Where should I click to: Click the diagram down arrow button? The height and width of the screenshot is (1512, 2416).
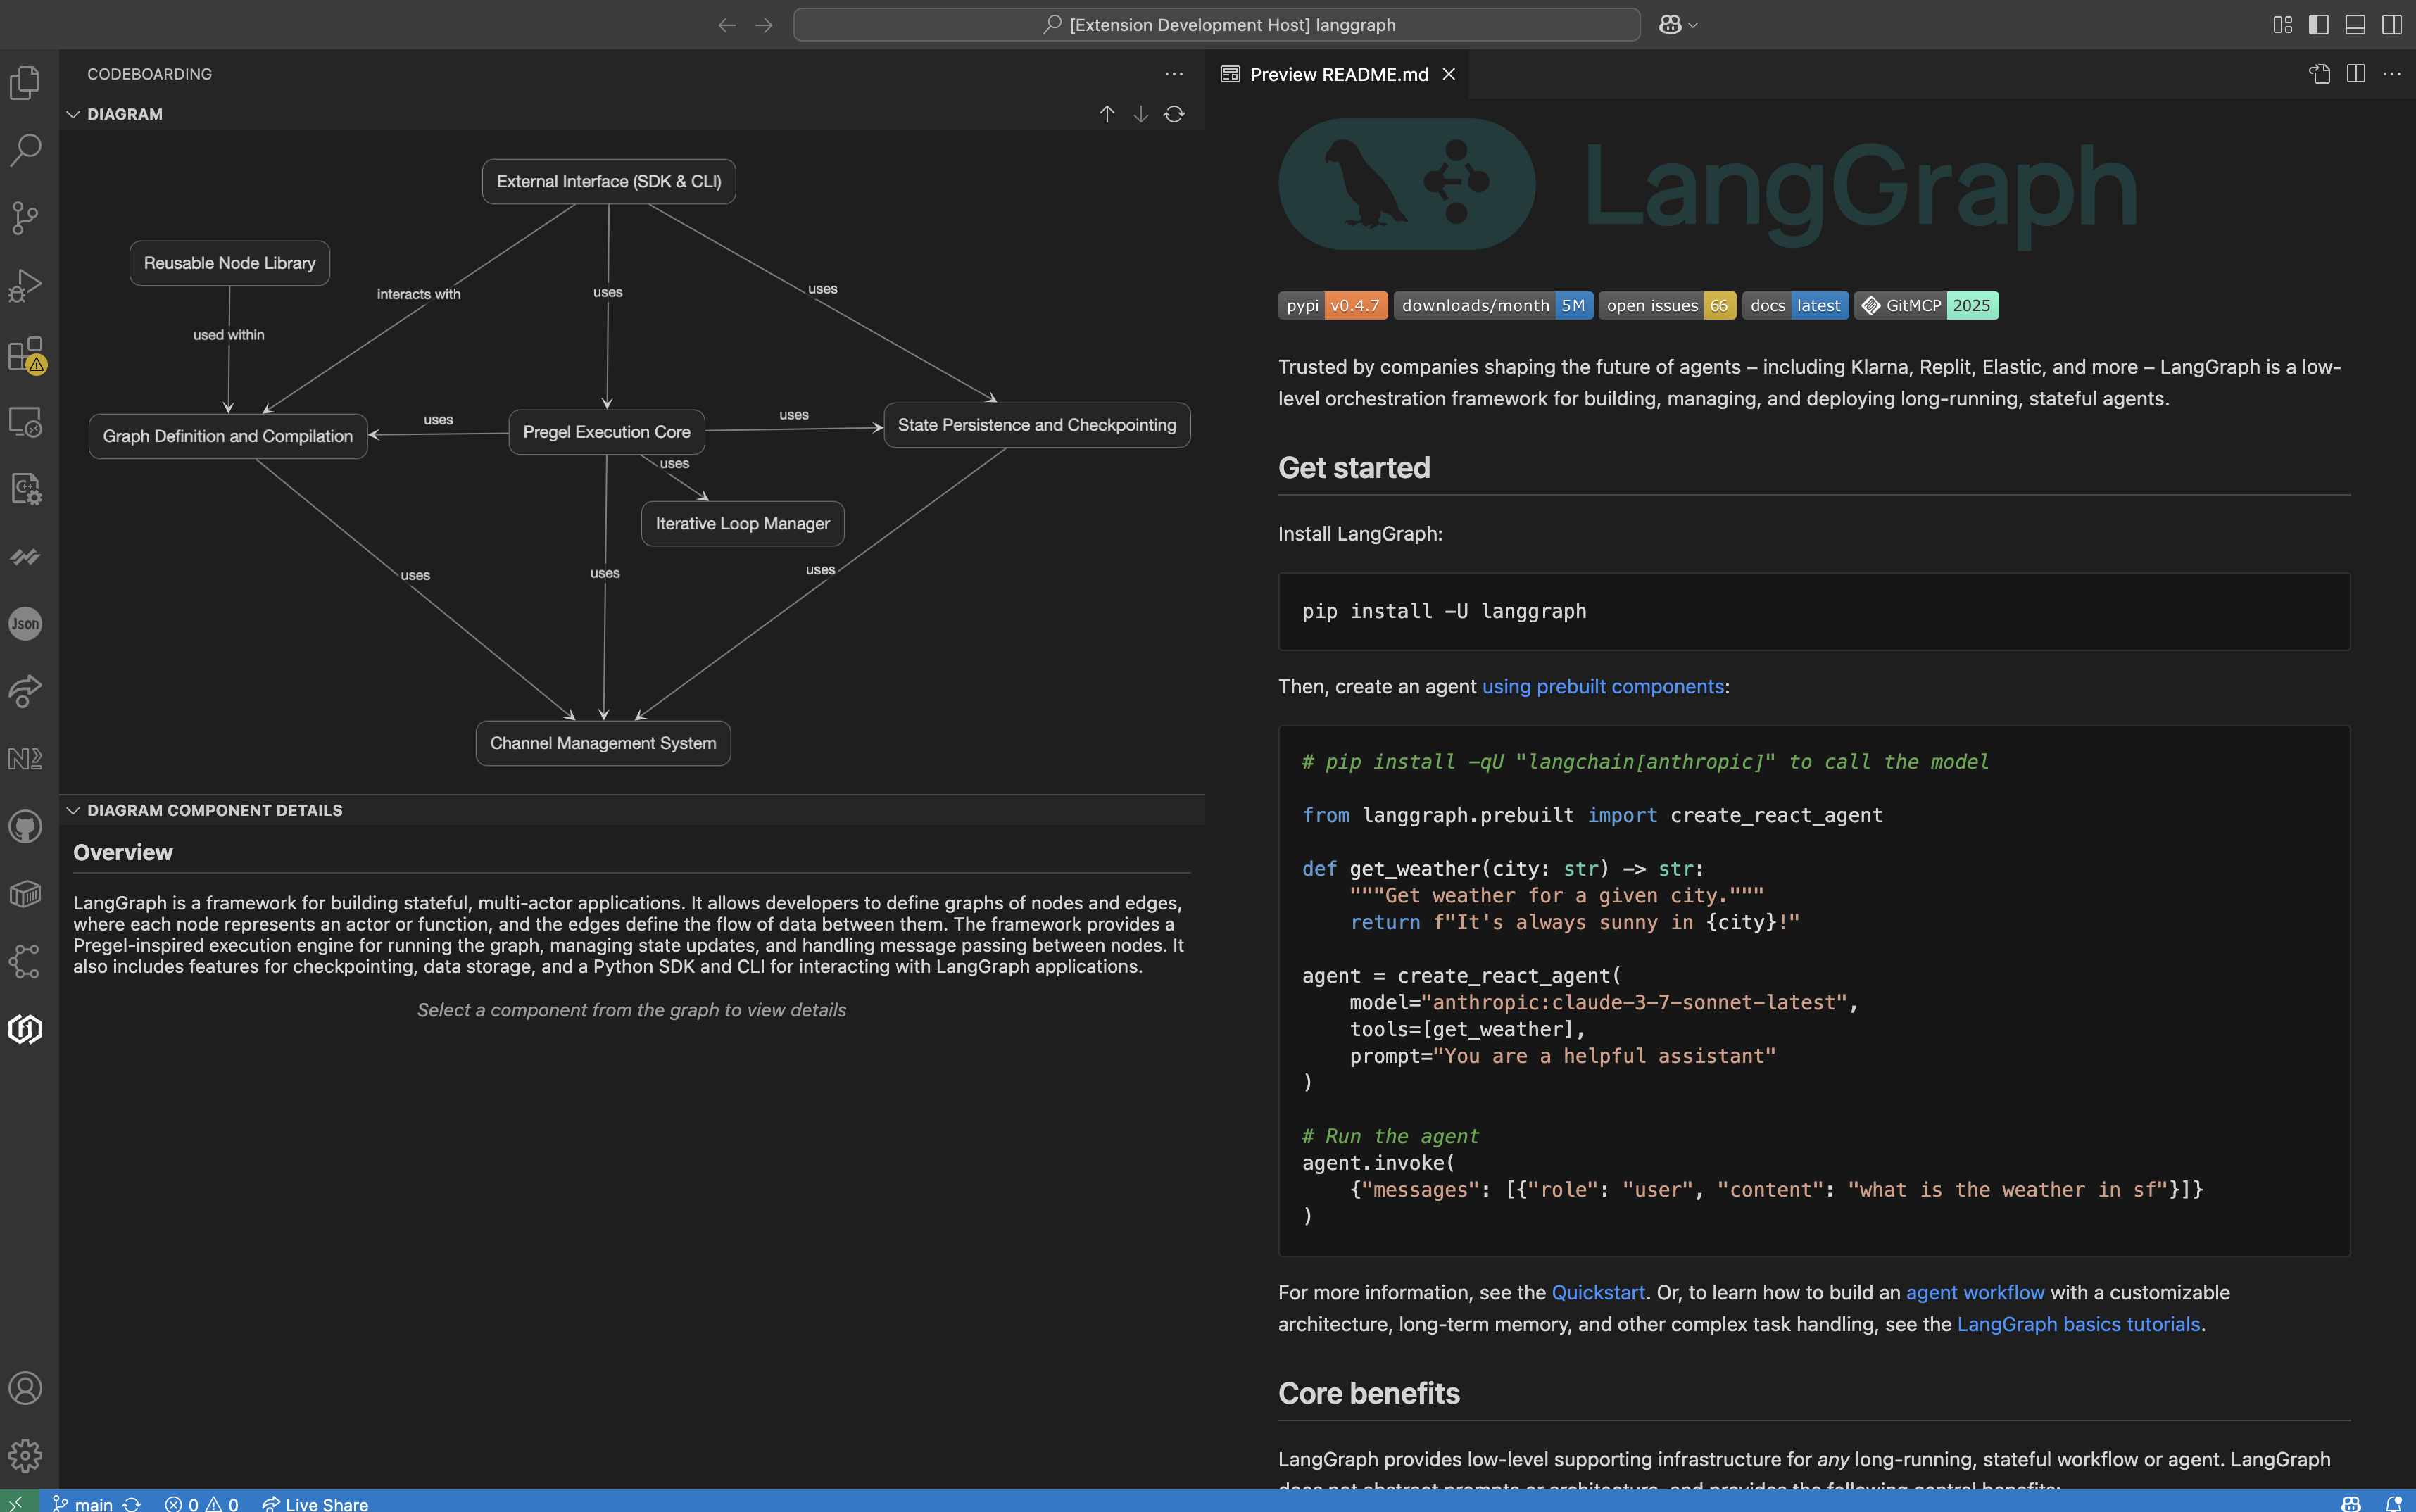pyautogui.click(x=1140, y=114)
